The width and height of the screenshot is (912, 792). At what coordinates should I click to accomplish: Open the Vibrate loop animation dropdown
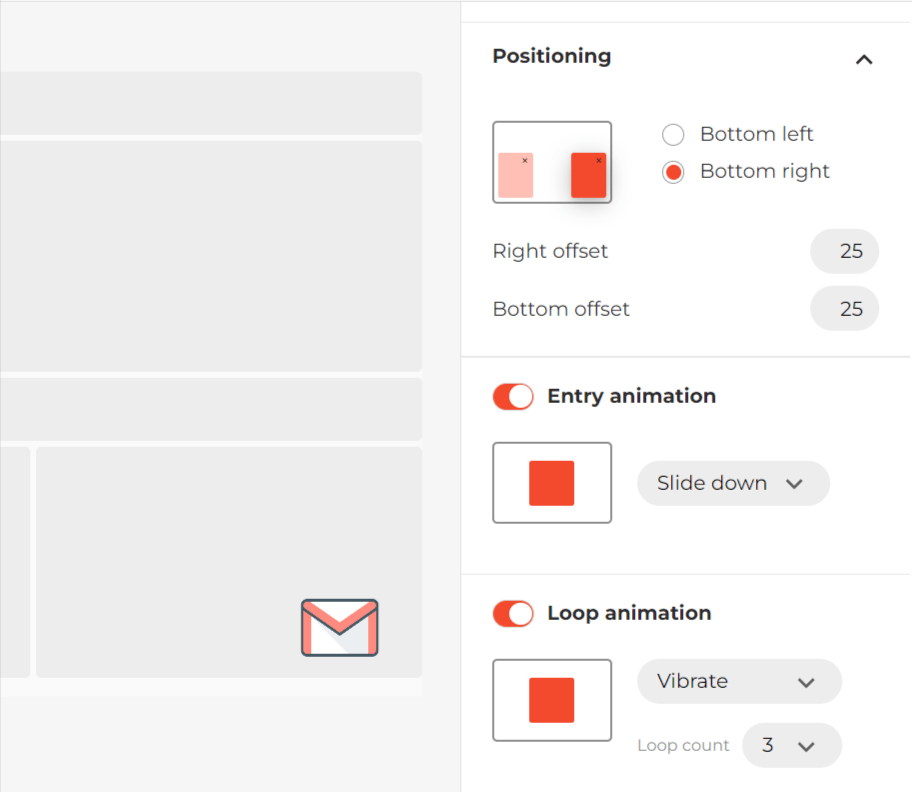tap(739, 681)
